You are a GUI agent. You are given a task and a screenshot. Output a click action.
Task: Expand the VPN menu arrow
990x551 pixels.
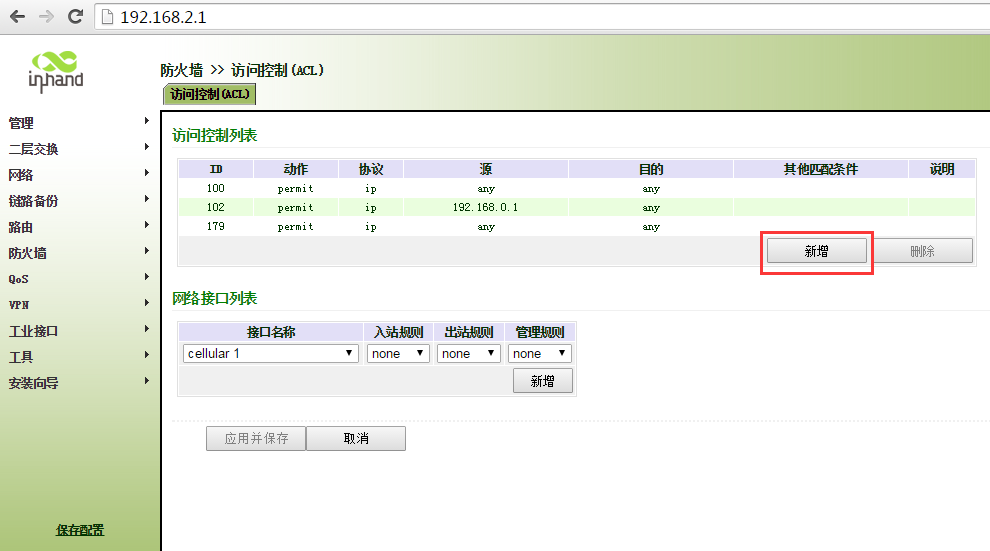tap(147, 303)
